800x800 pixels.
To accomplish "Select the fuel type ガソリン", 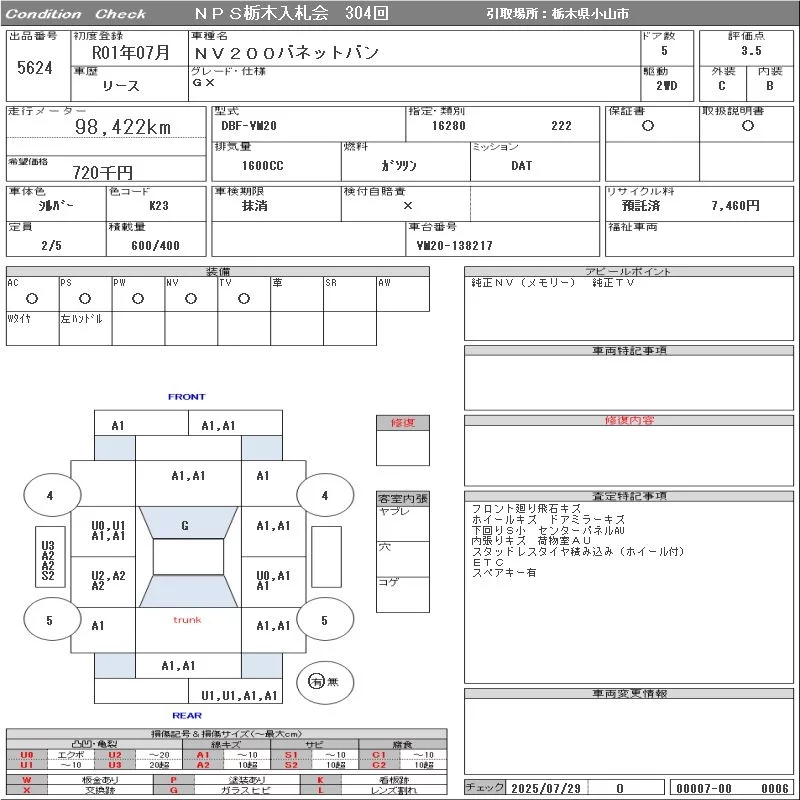I will (398, 166).
